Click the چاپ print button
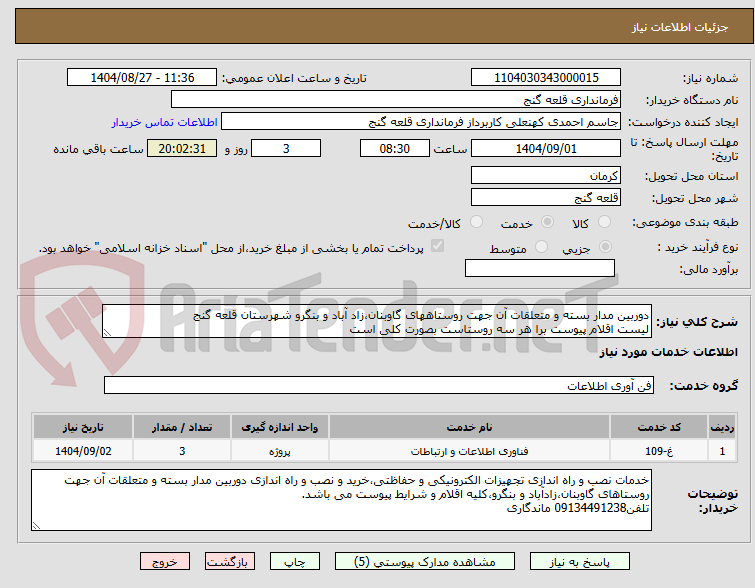Image resolution: width=755 pixels, height=588 pixels. [295, 562]
